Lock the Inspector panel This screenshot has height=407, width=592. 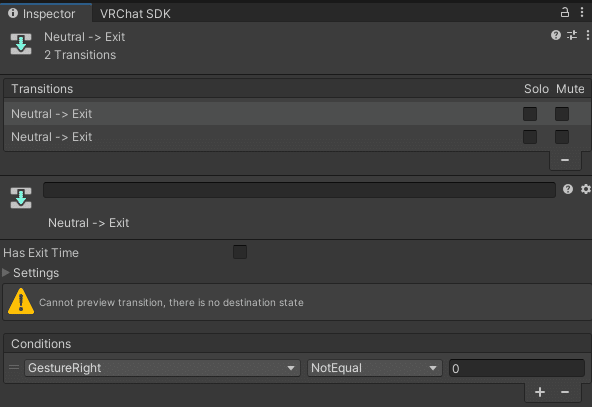tap(564, 12)
